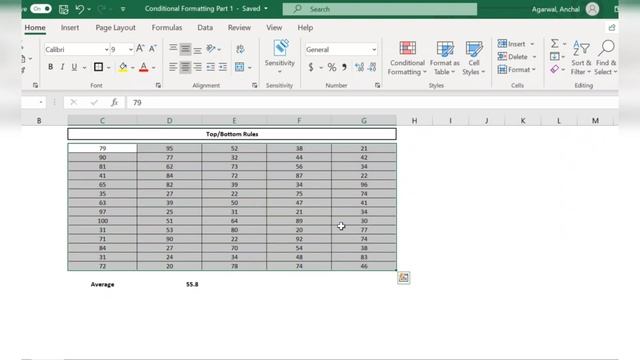Switch to the Home tab
Viewport: 640px width, 360px height.
35,28
